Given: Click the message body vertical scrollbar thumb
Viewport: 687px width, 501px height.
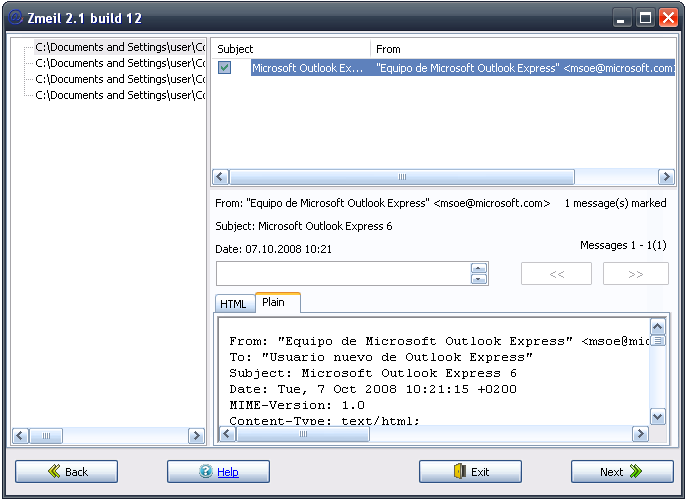Looking at the screenshot, I should (x=657, y=341).
